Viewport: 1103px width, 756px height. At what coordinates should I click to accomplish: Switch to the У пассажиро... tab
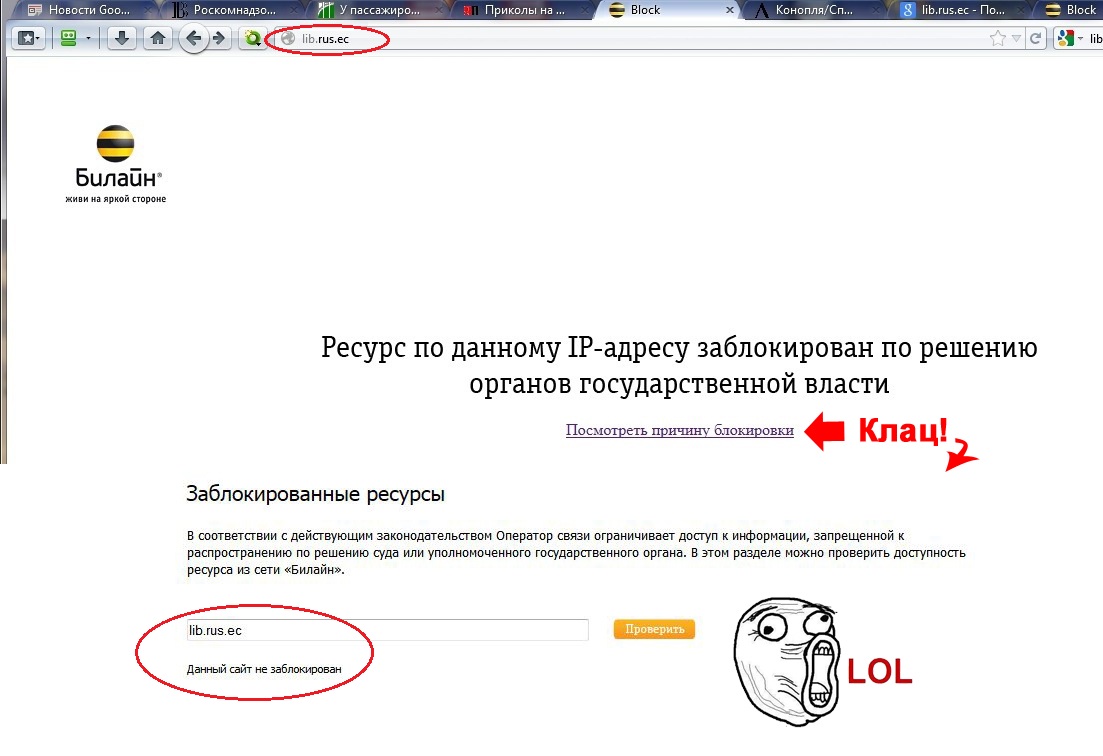click(x=378, y=10)
